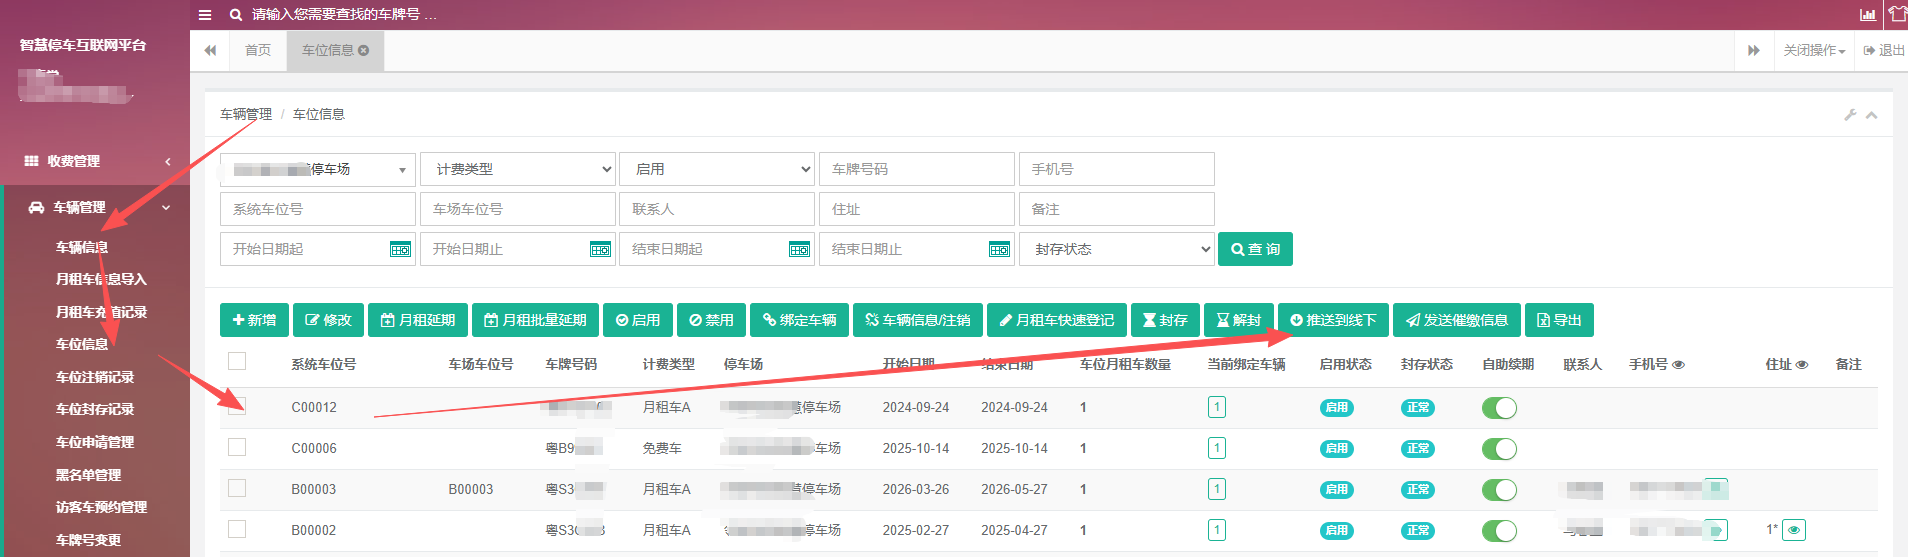1908x557 pixels.
Task: Click the green 查询 button
Action: point(1255,249)
